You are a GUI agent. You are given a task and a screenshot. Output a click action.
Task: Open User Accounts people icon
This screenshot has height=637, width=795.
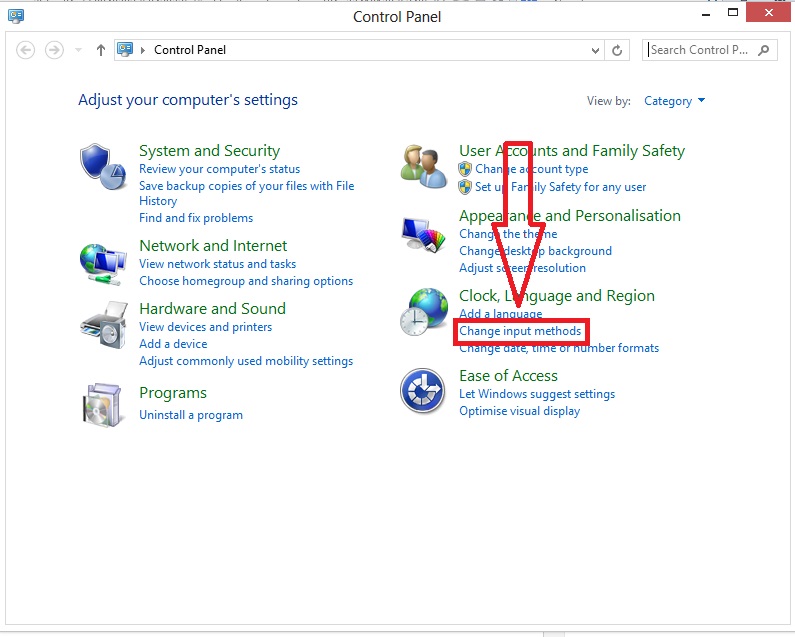click(423, 166)
